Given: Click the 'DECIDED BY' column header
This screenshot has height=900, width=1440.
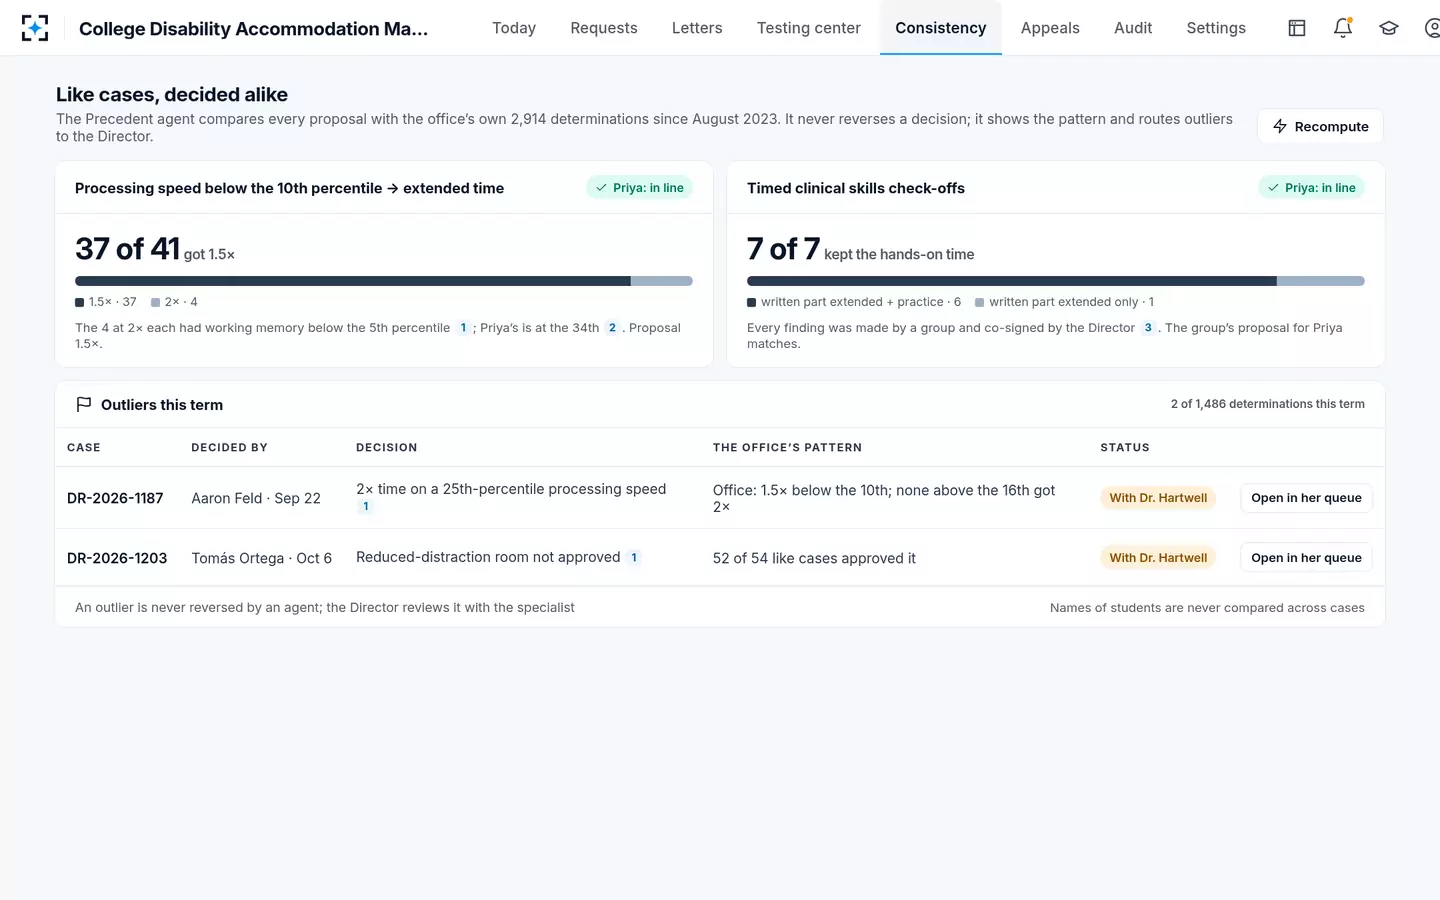Looking at the screenshot, I should pyautogui.click(x=229, y=448).
